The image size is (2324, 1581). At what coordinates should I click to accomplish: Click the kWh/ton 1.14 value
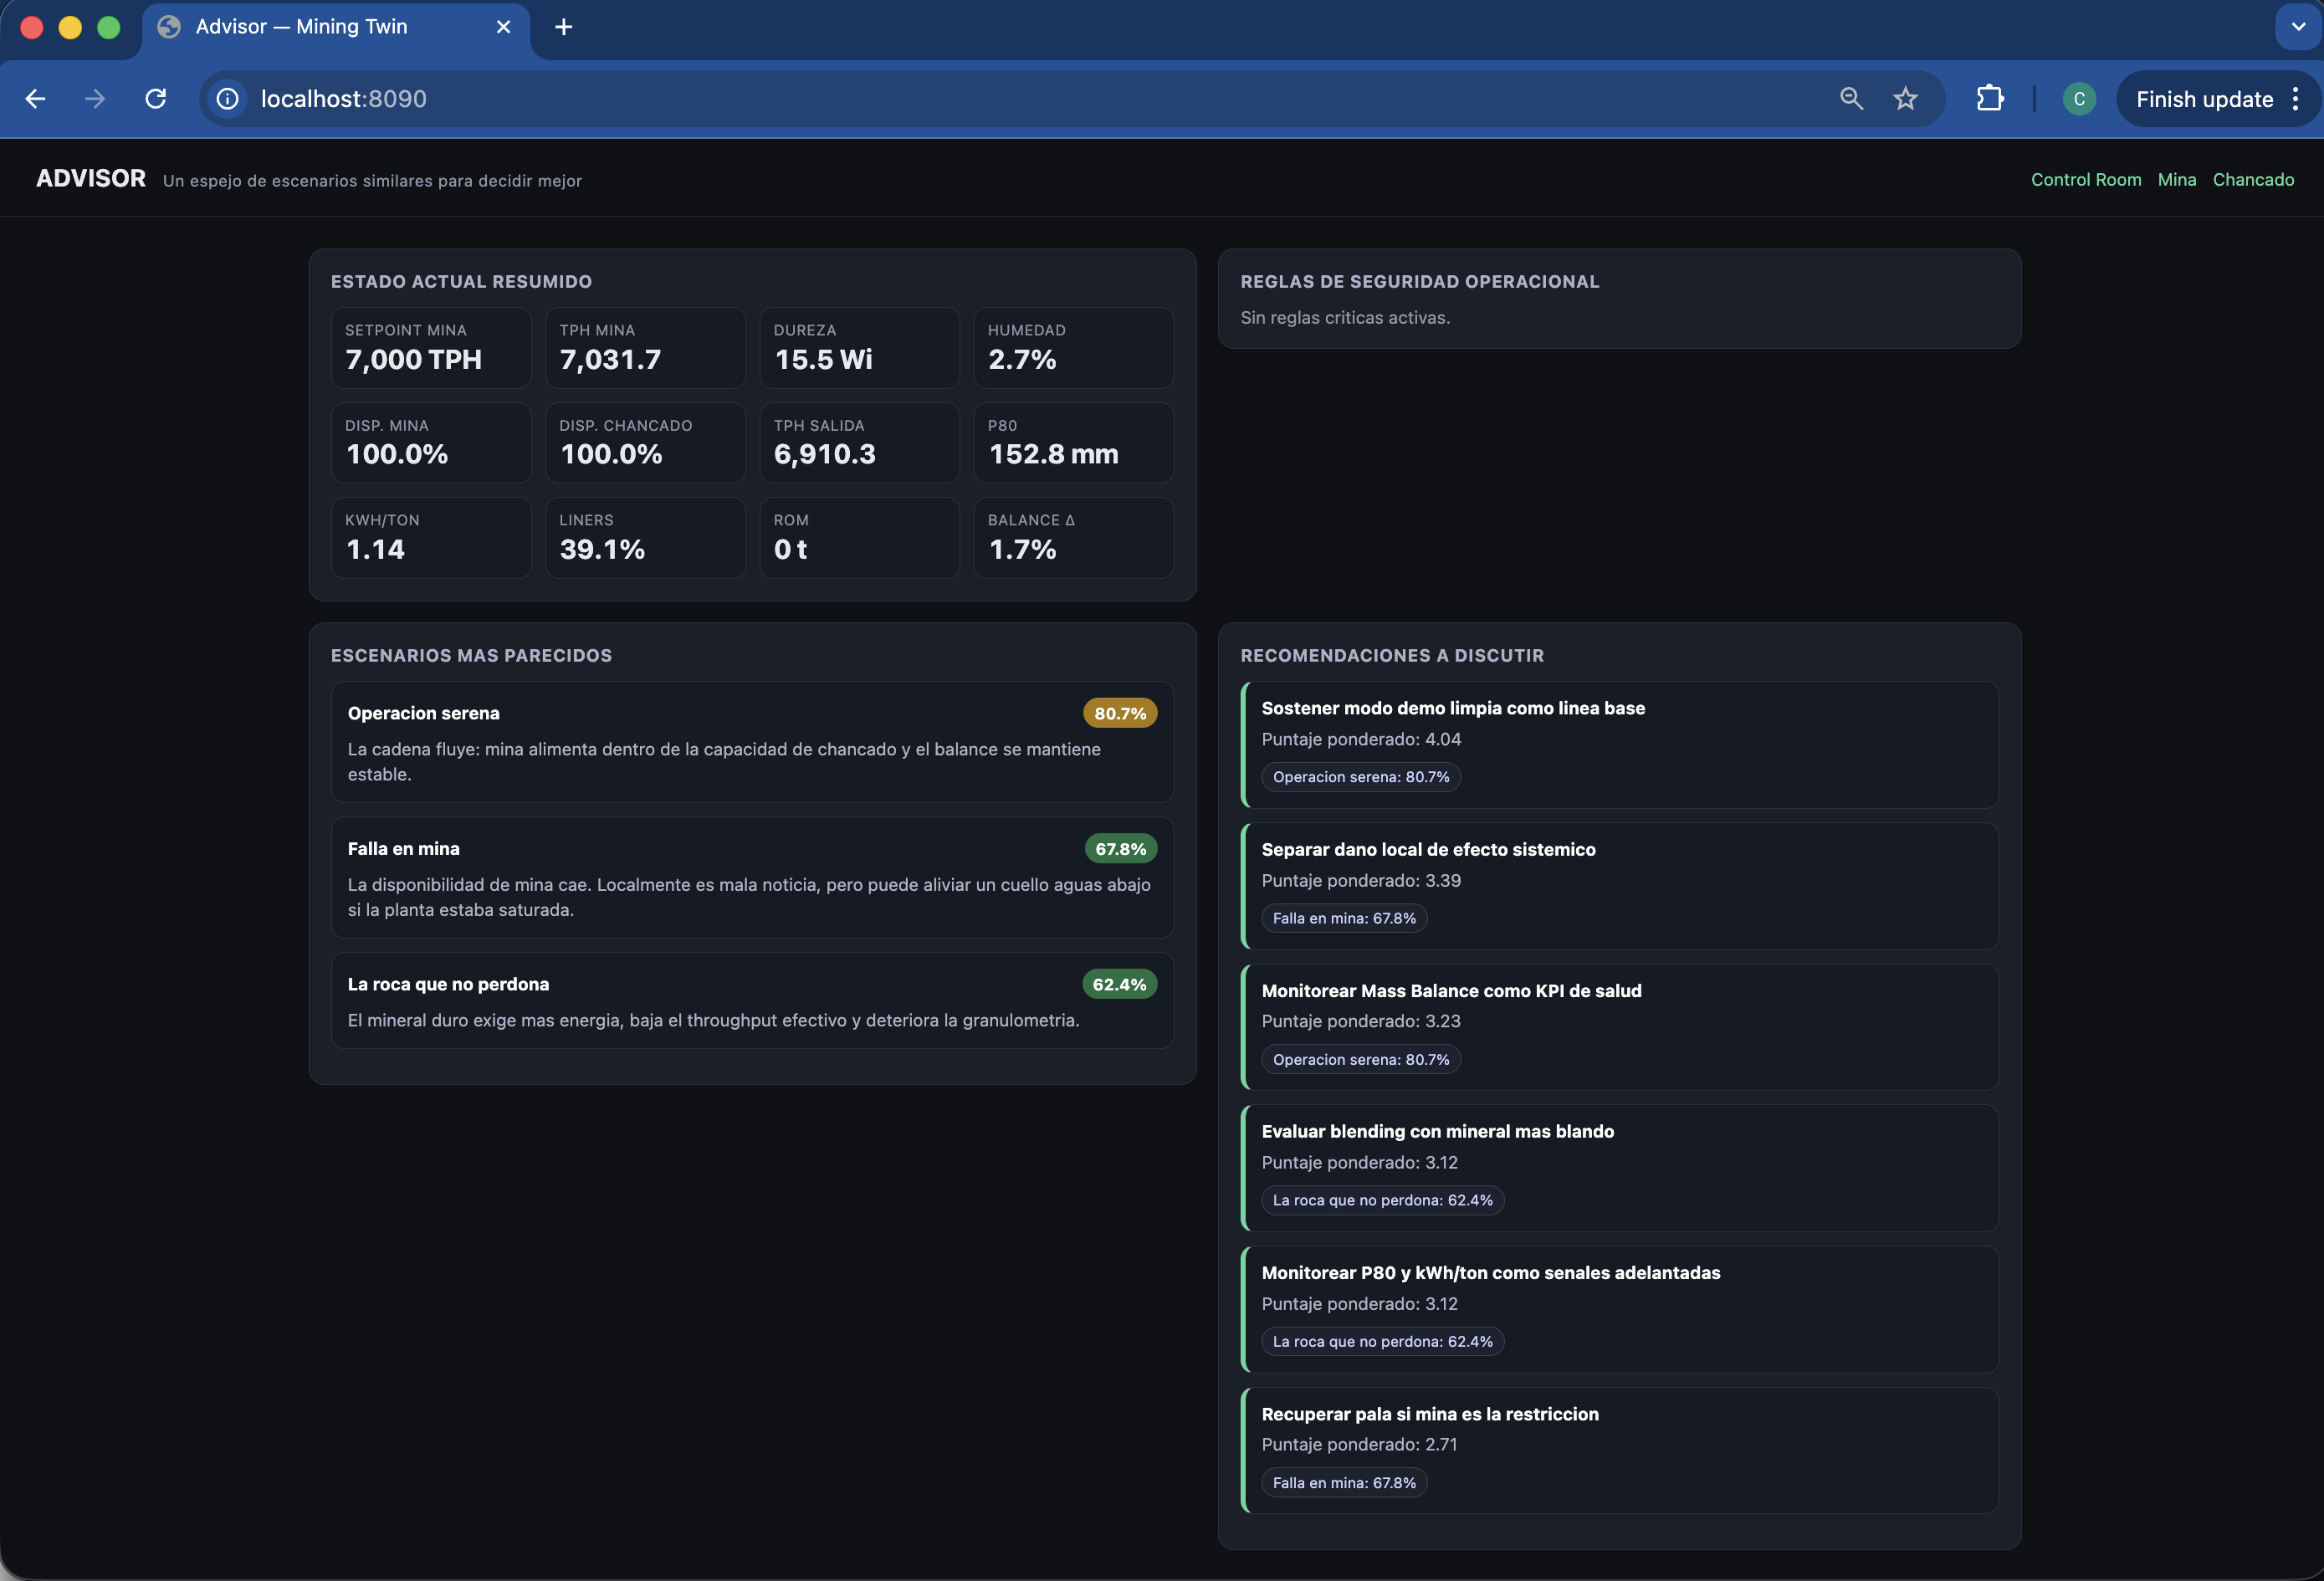pyautogui.click(x=375, y=549)
